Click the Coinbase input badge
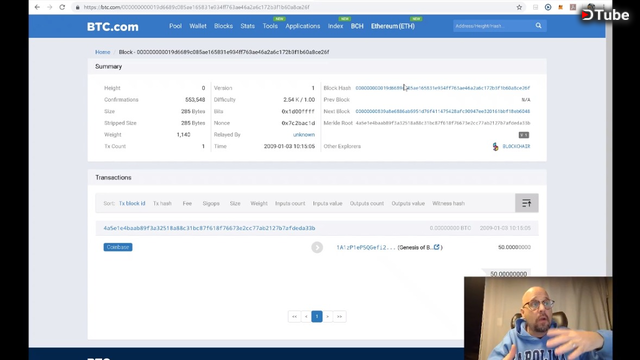This screenshot has width=640, height=360. (x=118, y=247)
